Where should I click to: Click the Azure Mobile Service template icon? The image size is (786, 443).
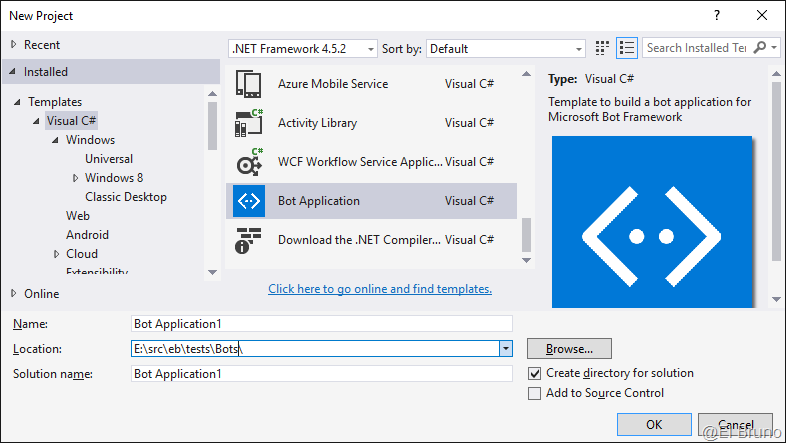[x=247, y=84]
